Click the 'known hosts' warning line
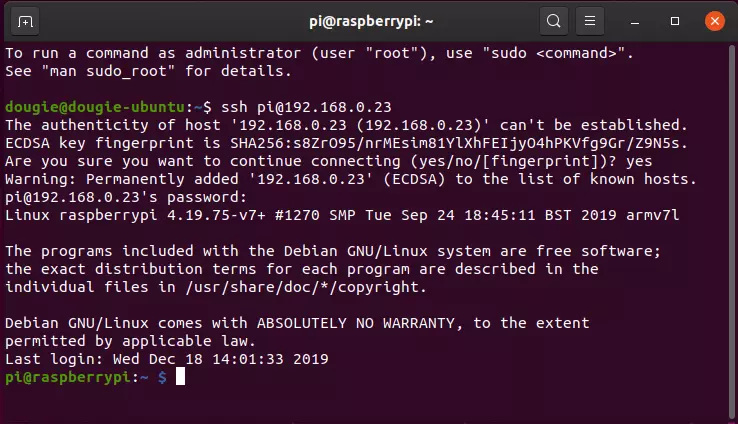Viewport: 738px width, 424px height. tap(351, 179)
